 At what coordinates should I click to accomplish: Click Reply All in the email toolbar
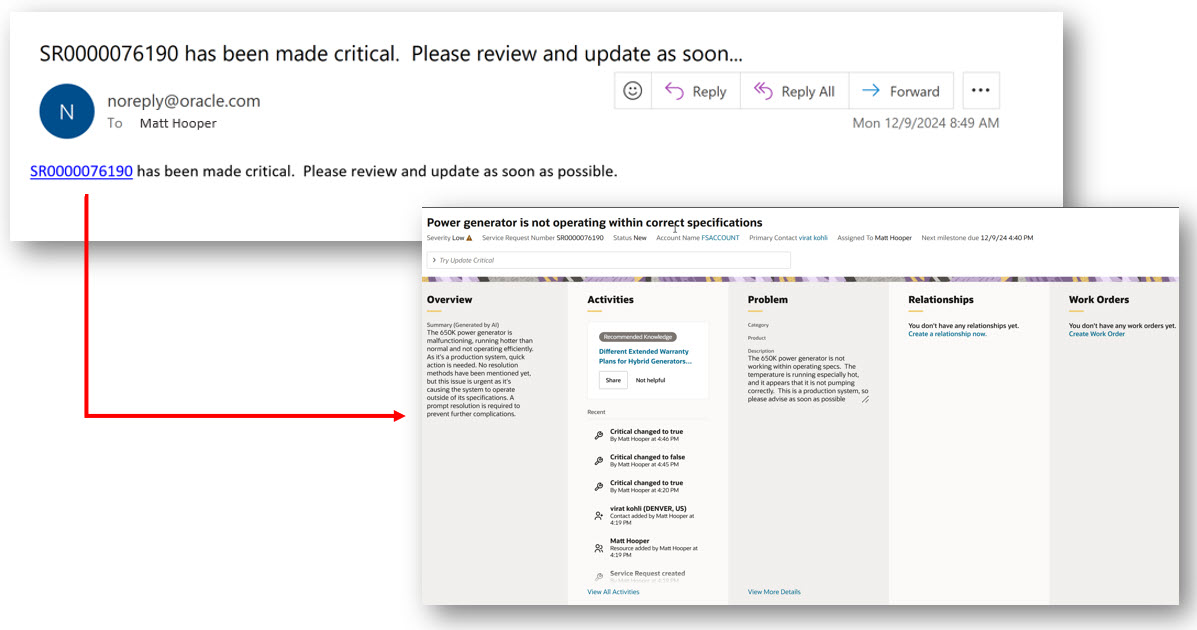[795, 91]
